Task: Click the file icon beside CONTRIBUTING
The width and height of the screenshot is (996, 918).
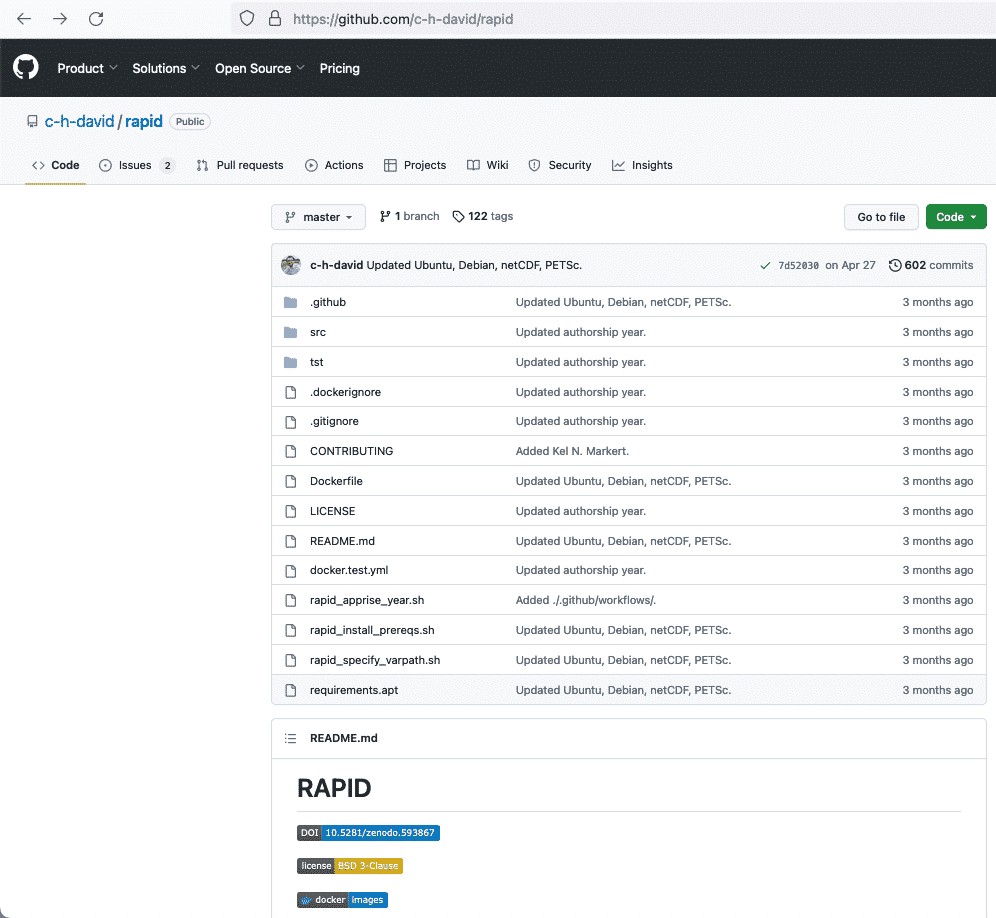Action: point(291,452)
